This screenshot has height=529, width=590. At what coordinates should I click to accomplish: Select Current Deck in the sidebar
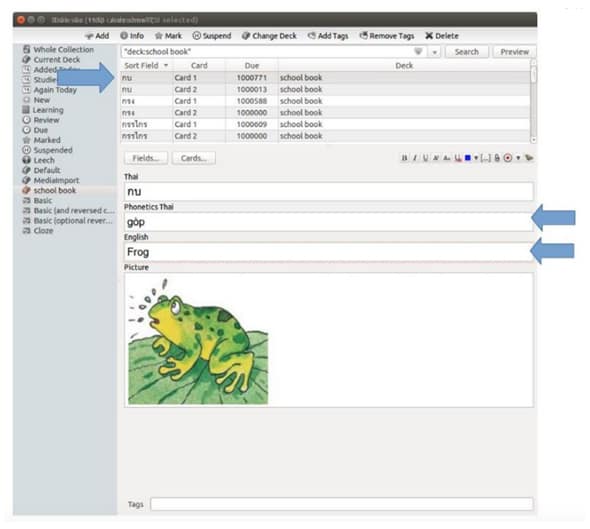[52, 59]
